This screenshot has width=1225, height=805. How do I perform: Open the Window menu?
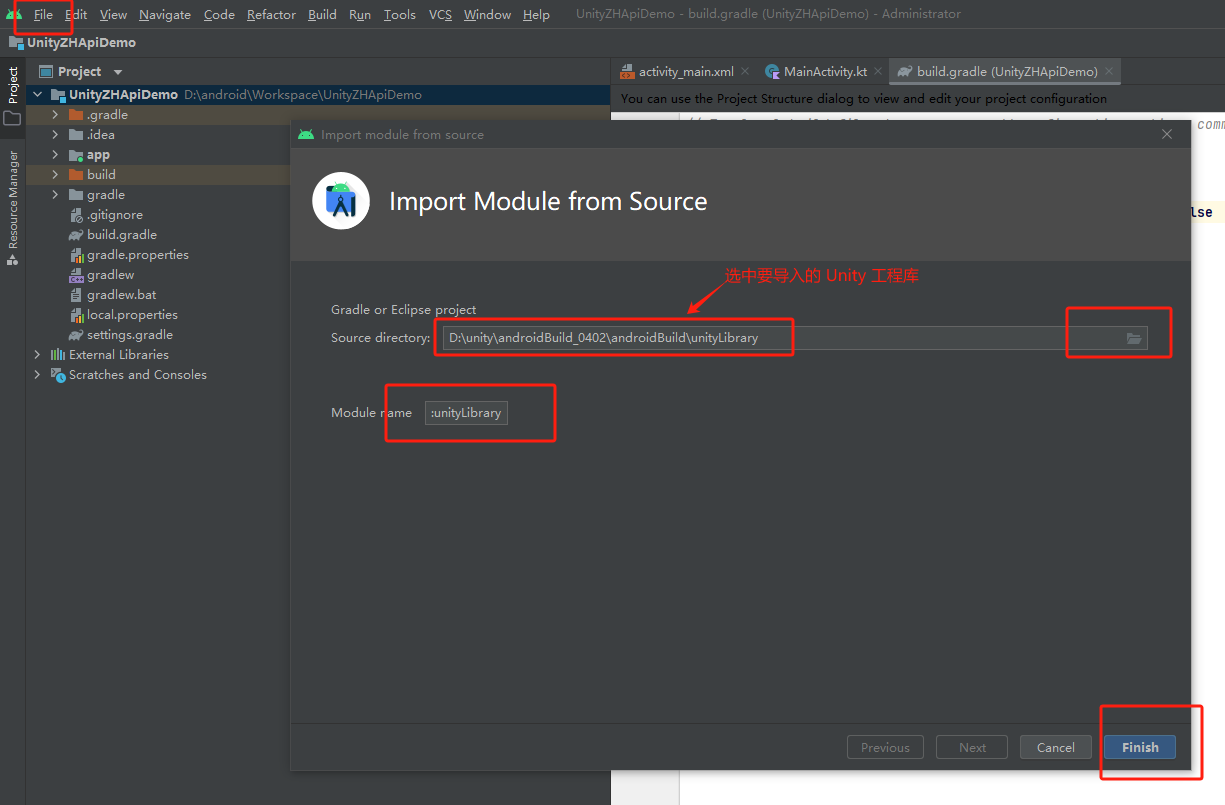pyautogui.click(x=487, y=14)
